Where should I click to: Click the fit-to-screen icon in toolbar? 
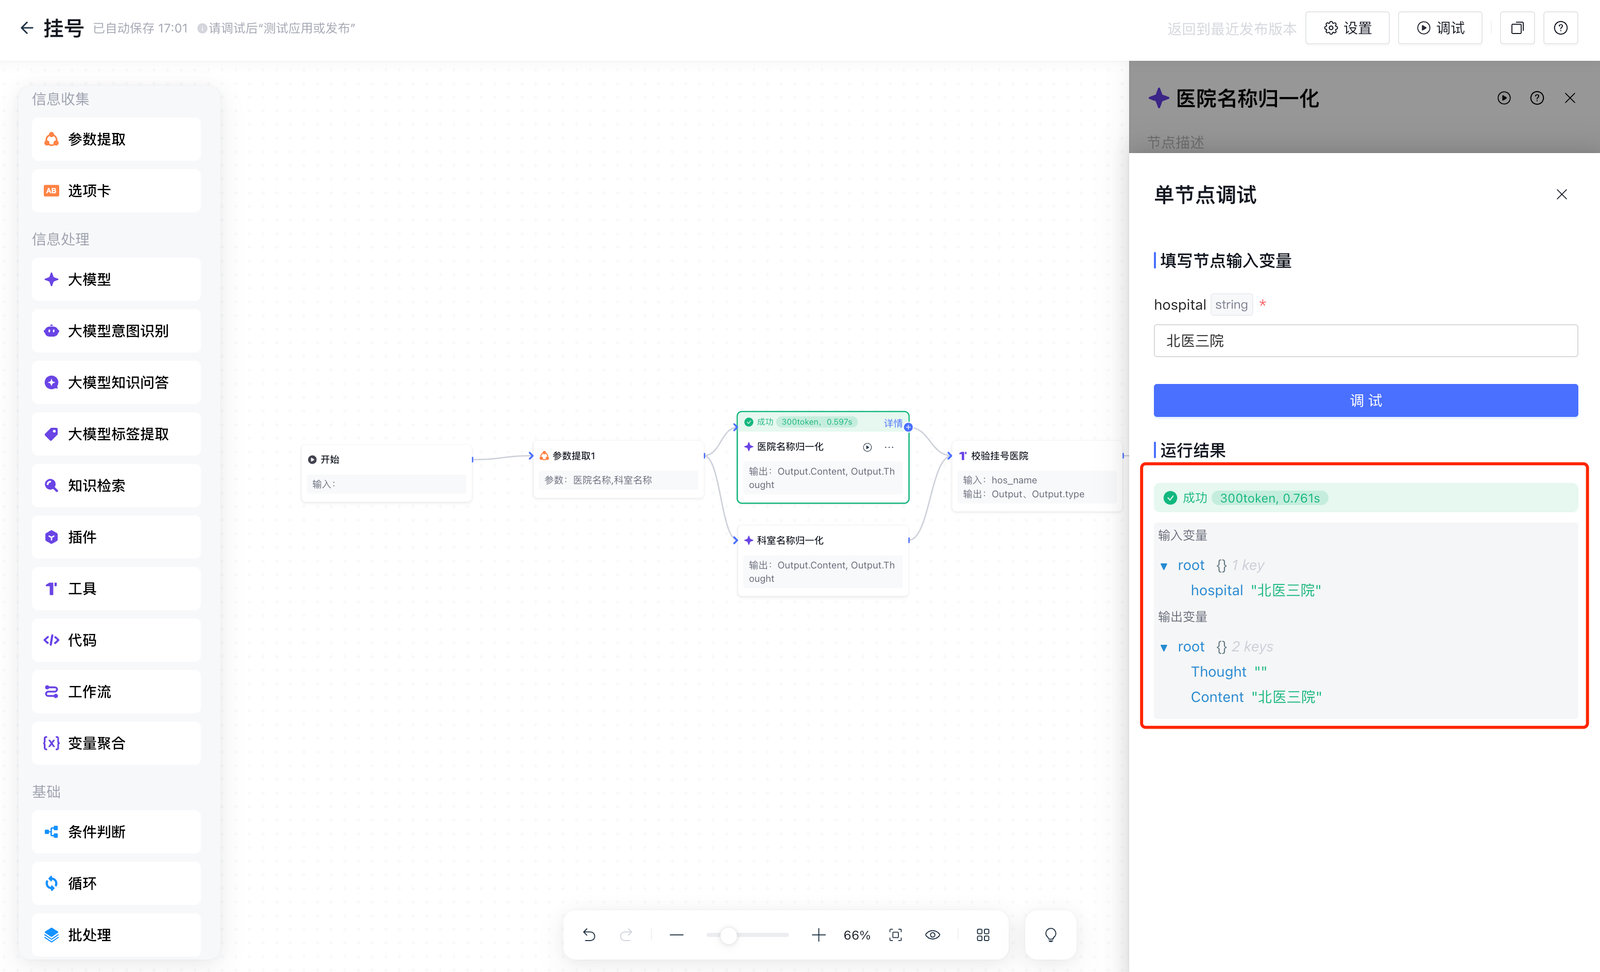(896, 935)
